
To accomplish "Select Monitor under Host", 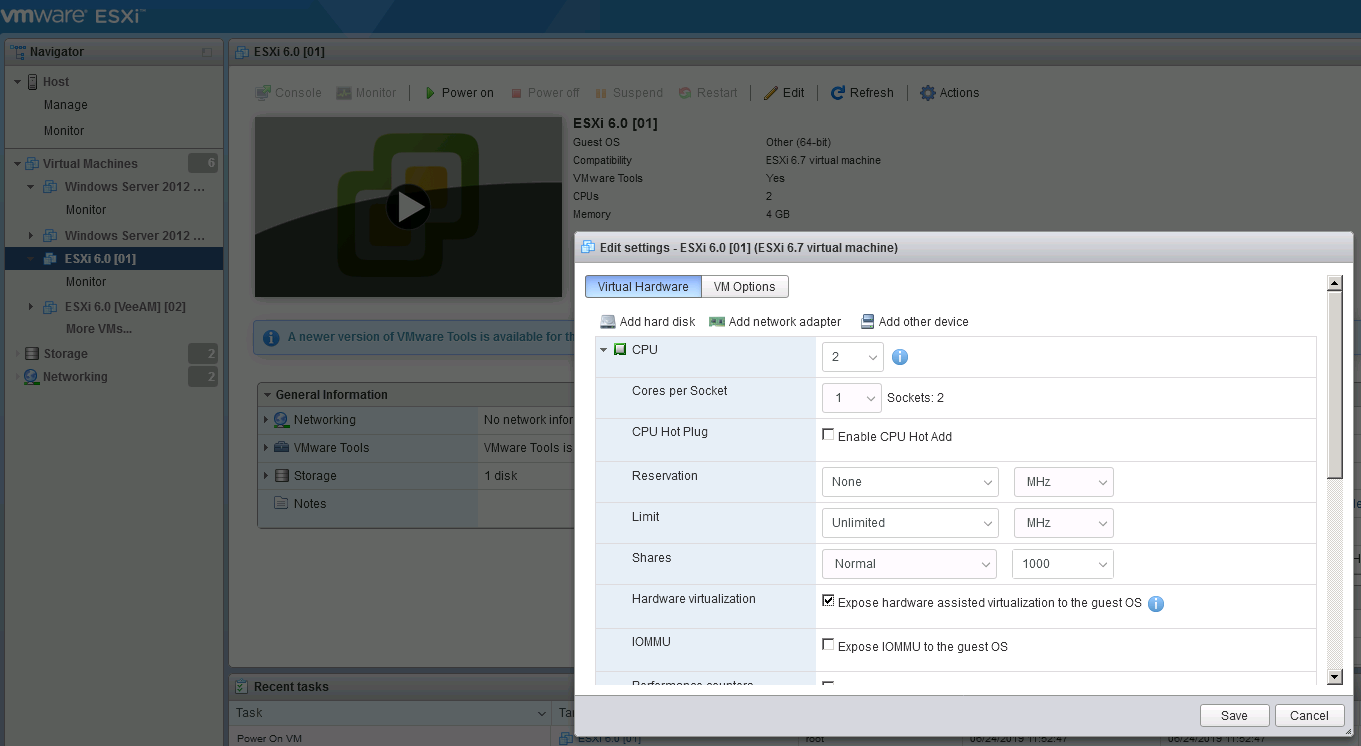I will (64, 131).
